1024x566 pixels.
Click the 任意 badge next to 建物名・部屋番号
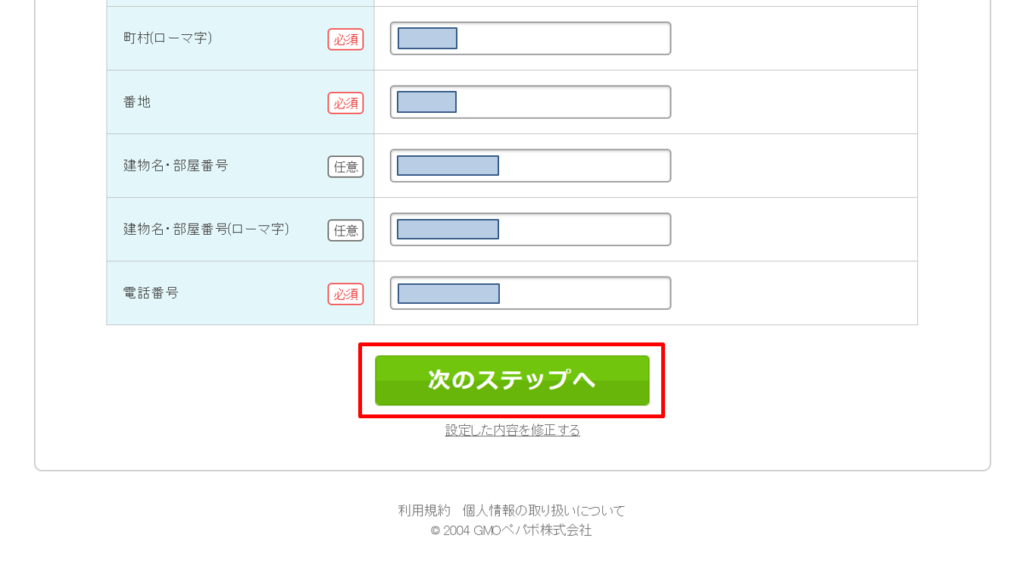[345, 167]
